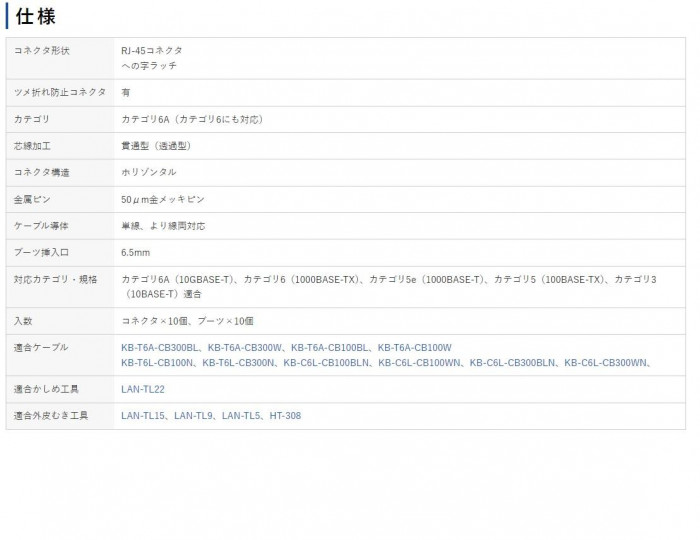This screenshot has height=540, width=700.
Task: Select the 50μm金メッキピン value
Action: (x=163, y=199)
